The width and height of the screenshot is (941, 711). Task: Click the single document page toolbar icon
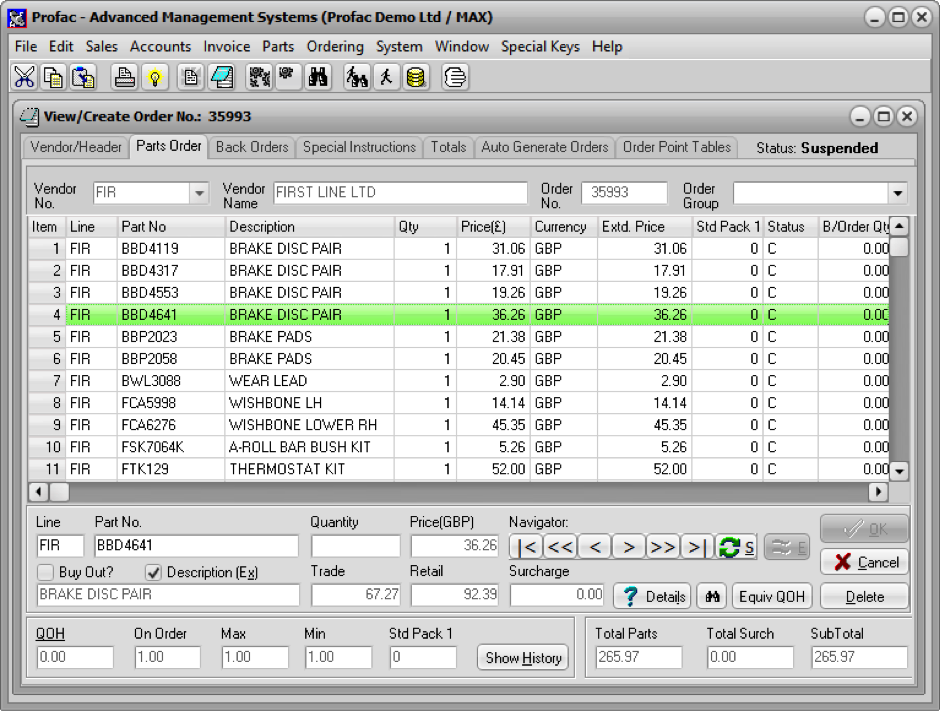[x=191, y=77]
